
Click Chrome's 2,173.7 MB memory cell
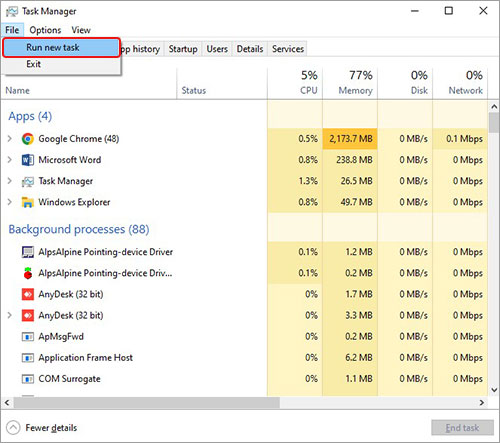(x=350, y=139)
